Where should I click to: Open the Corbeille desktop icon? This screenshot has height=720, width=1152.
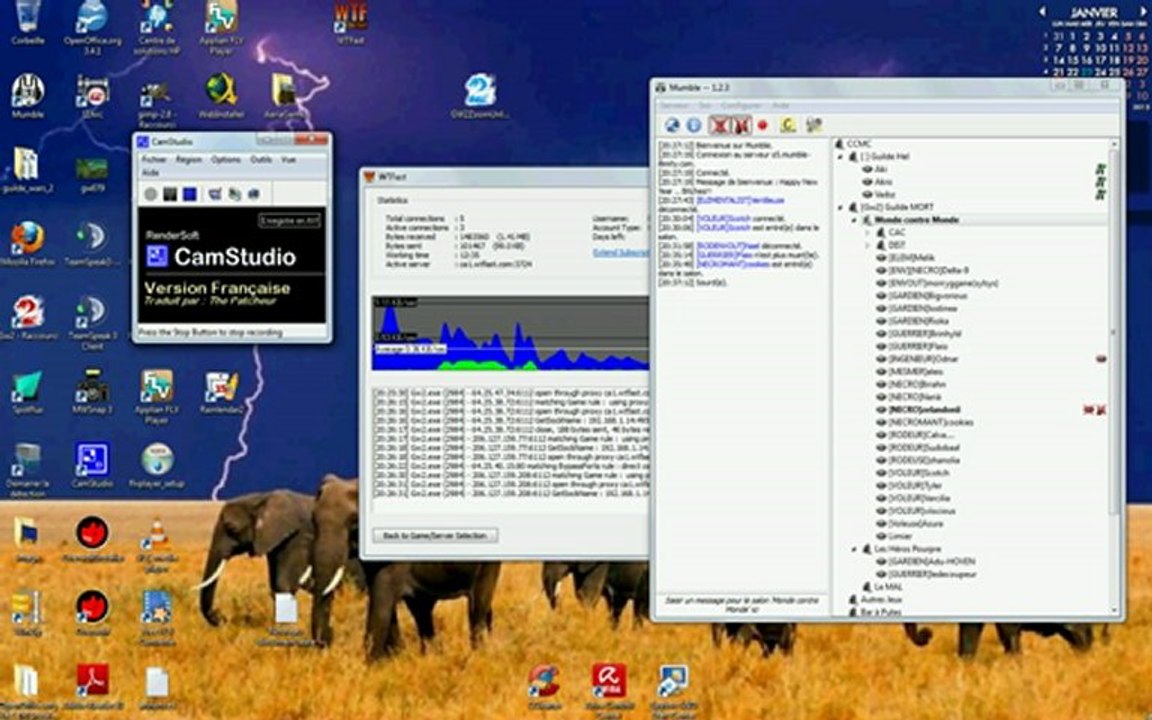tap(27, 23)
